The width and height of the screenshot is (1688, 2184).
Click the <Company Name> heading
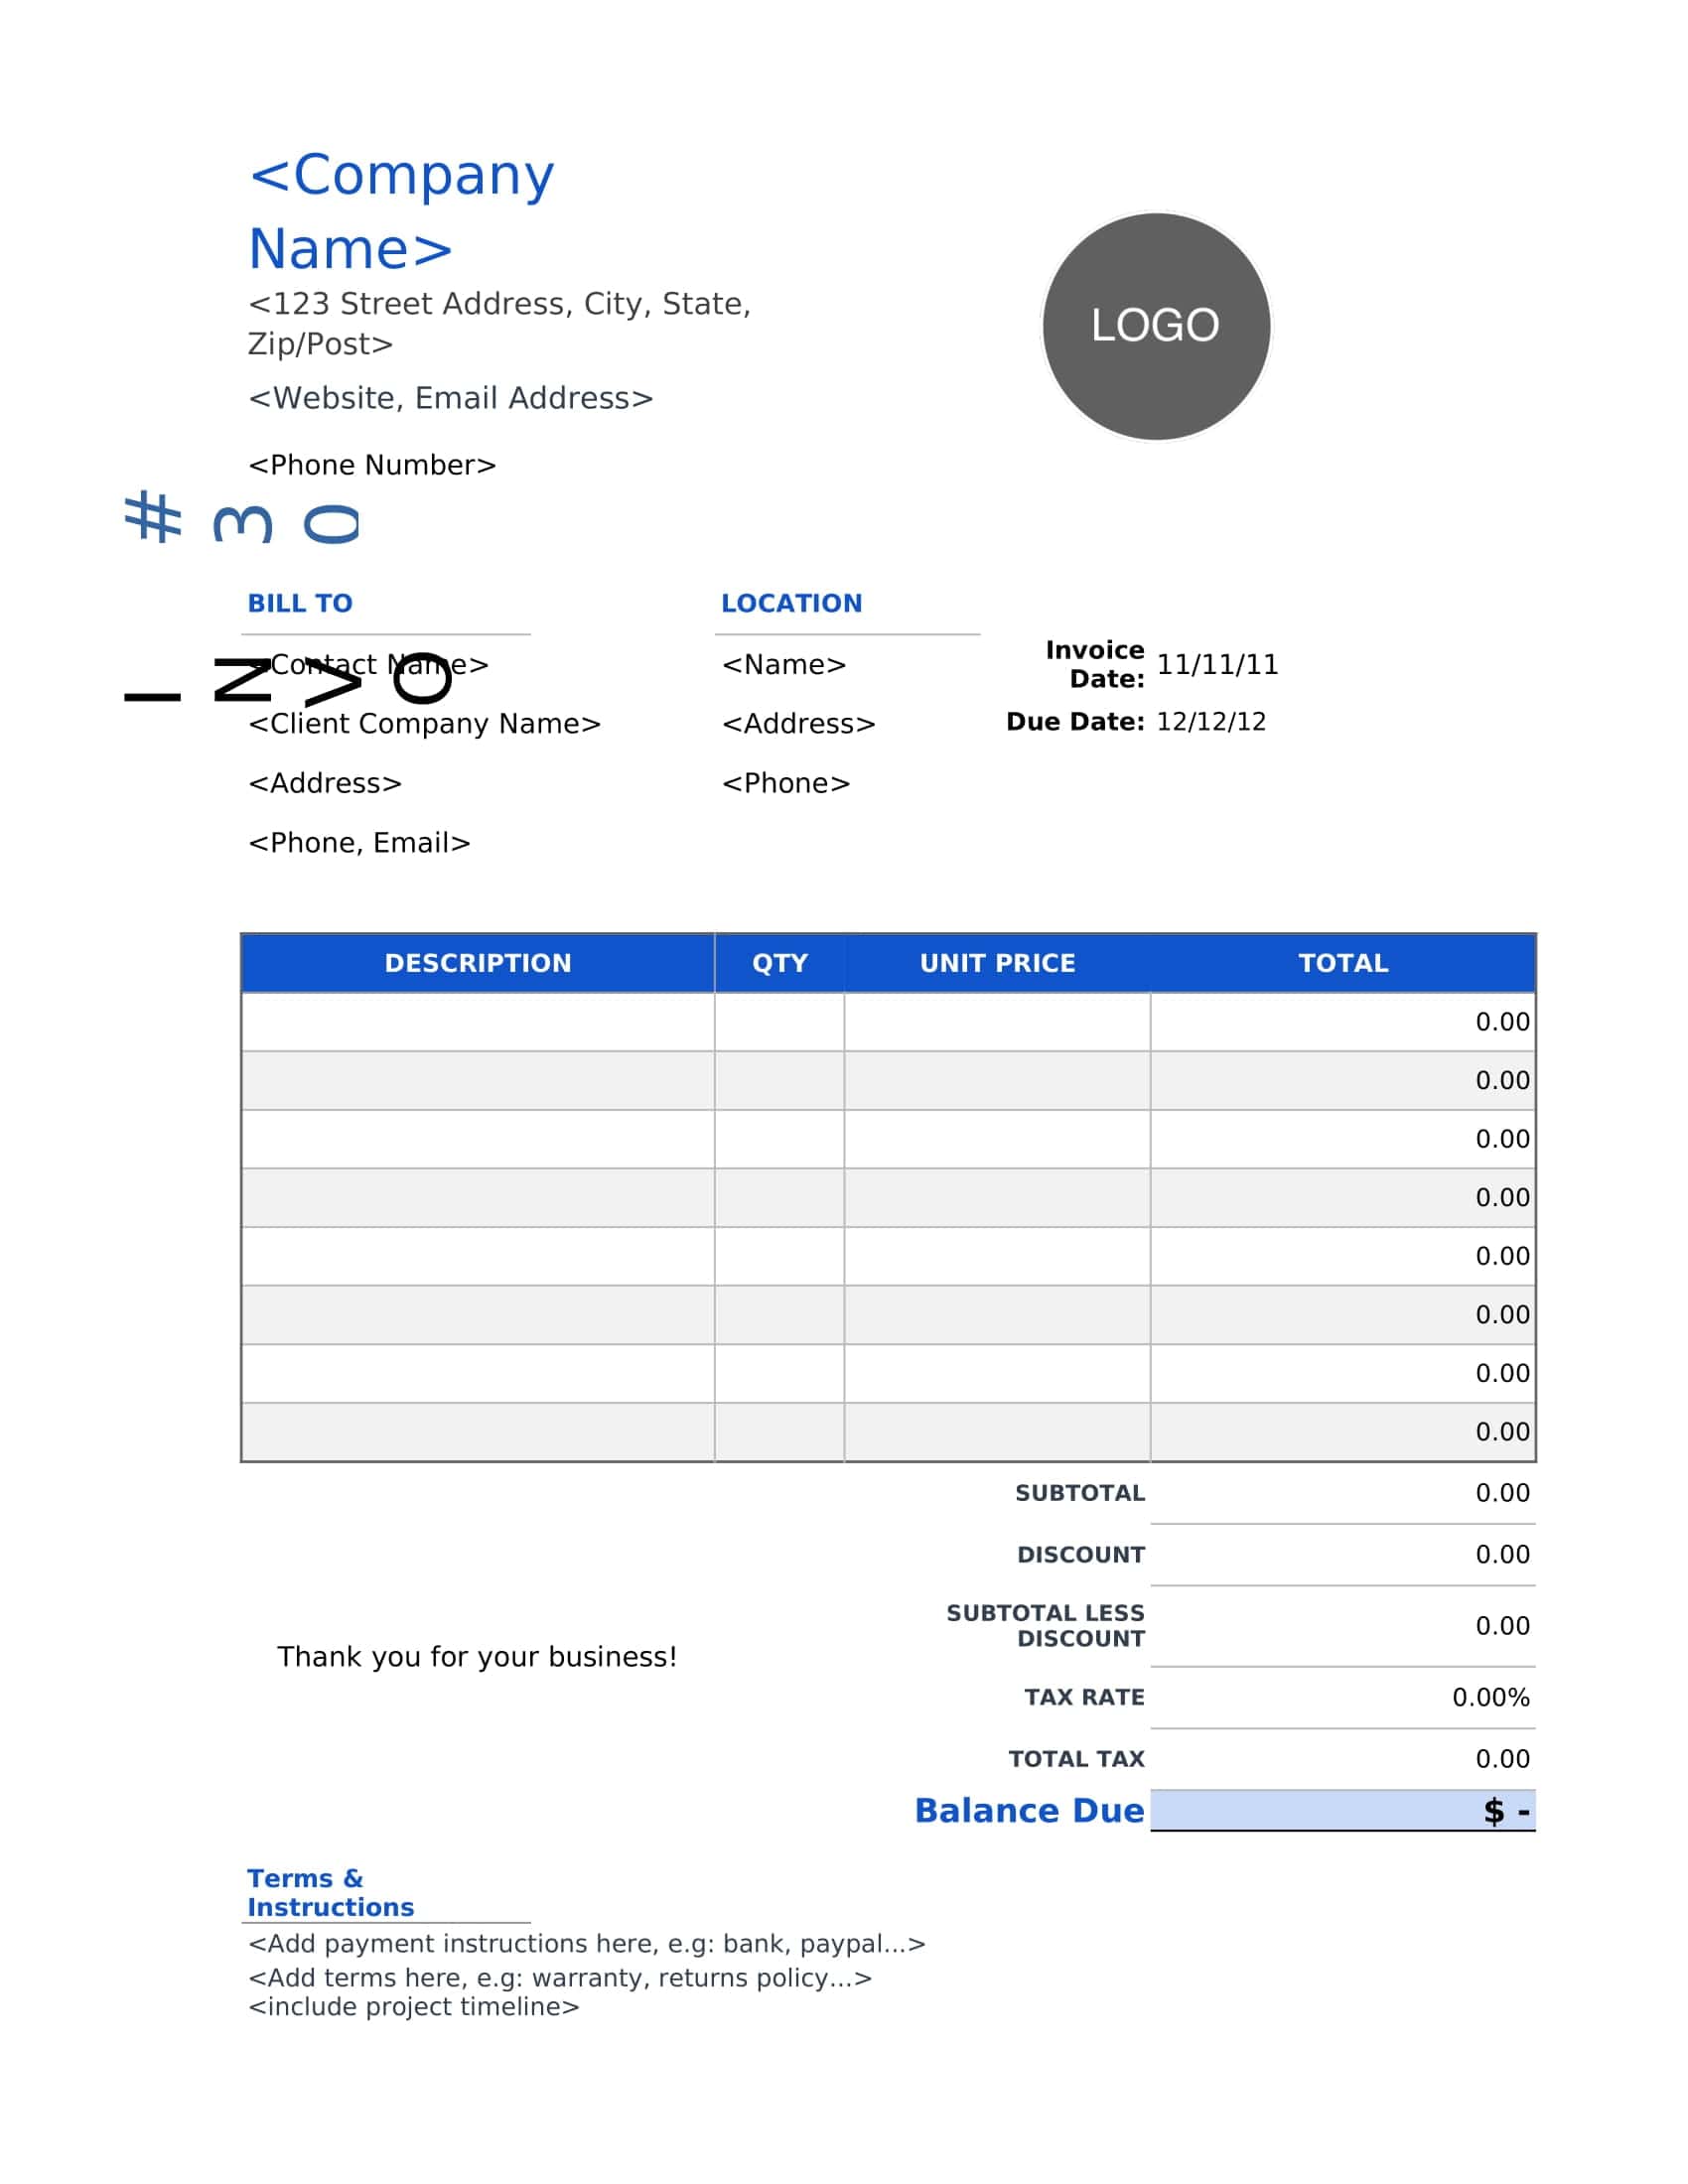(400, 210)
